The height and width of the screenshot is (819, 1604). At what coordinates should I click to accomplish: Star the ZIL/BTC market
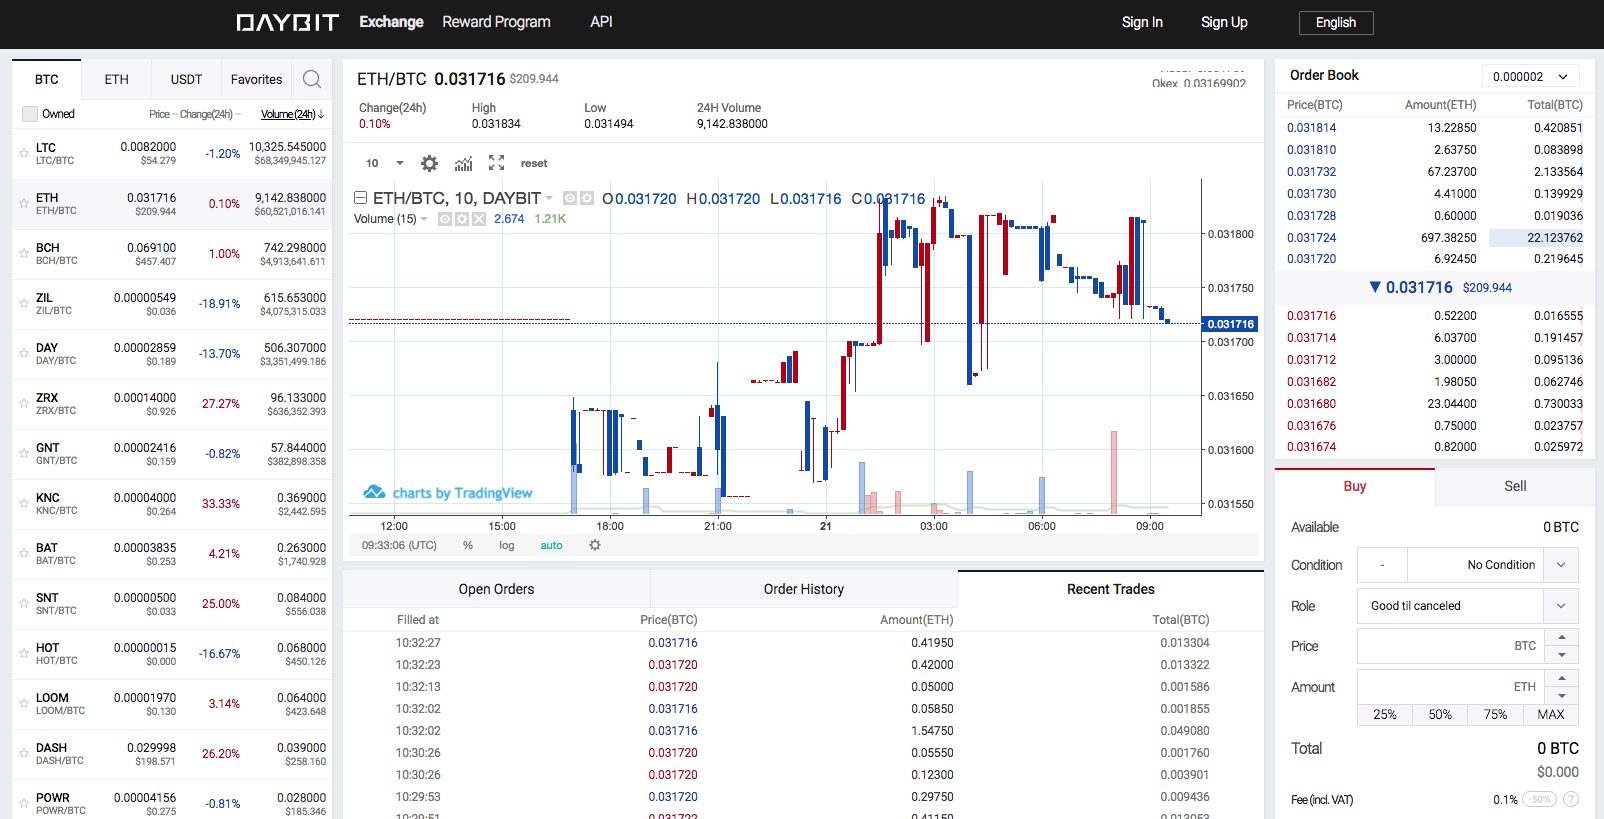24,304
